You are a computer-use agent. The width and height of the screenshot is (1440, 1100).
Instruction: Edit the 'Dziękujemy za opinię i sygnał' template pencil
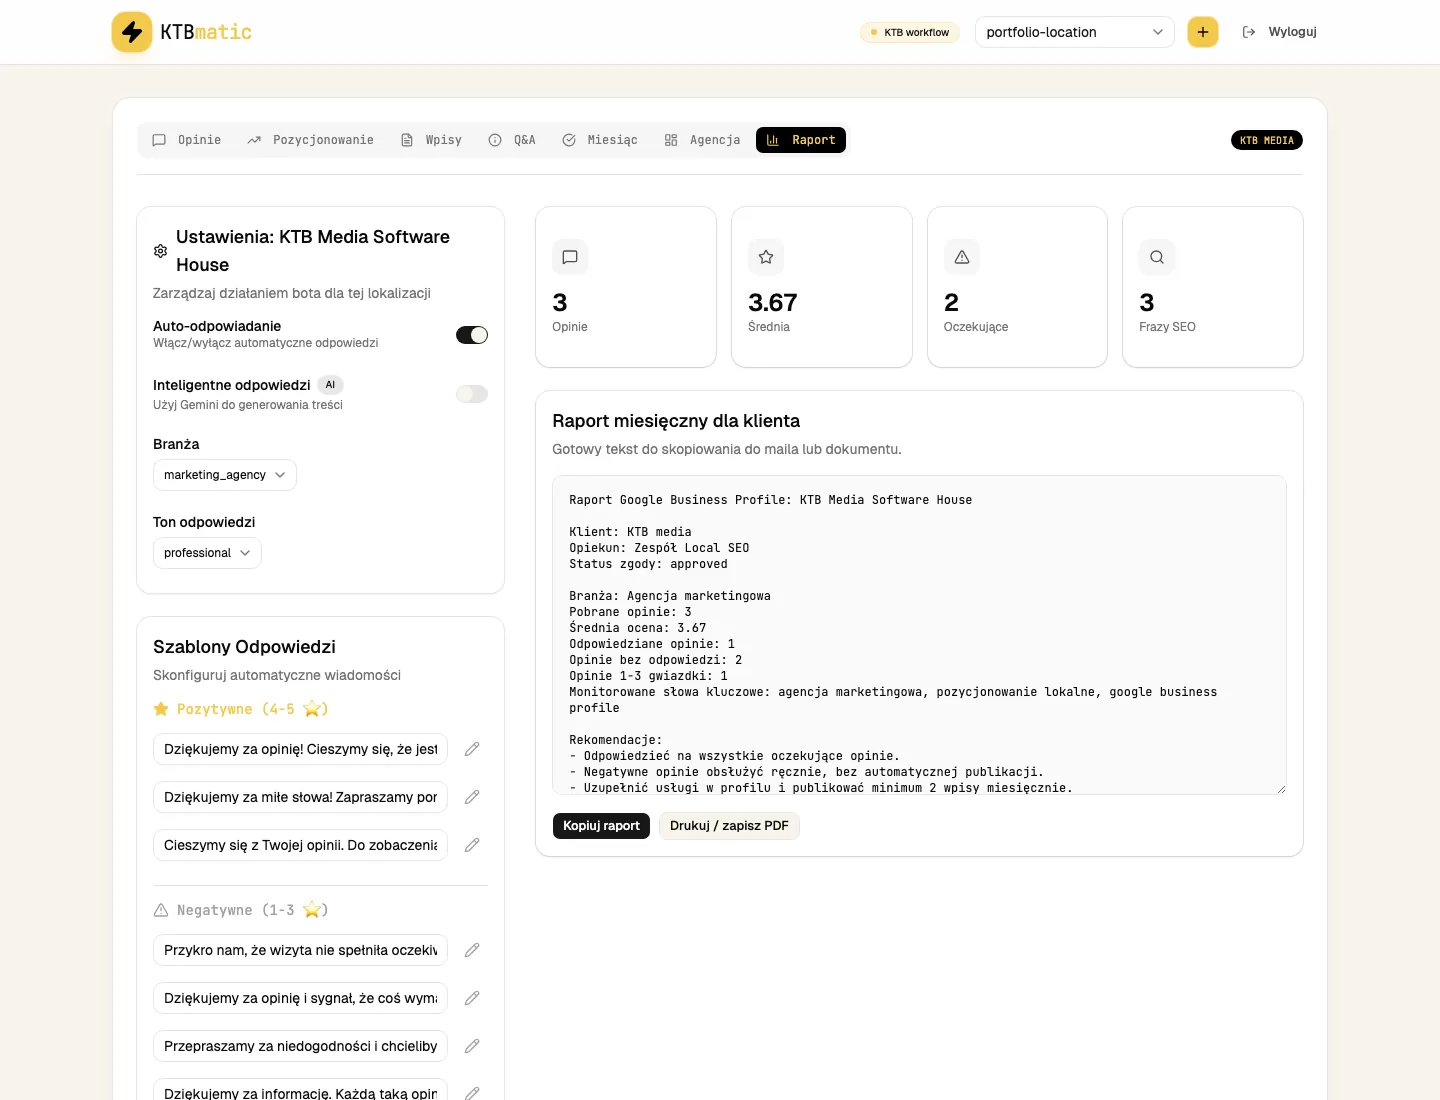pyautogui.click(x=472, y=998)
